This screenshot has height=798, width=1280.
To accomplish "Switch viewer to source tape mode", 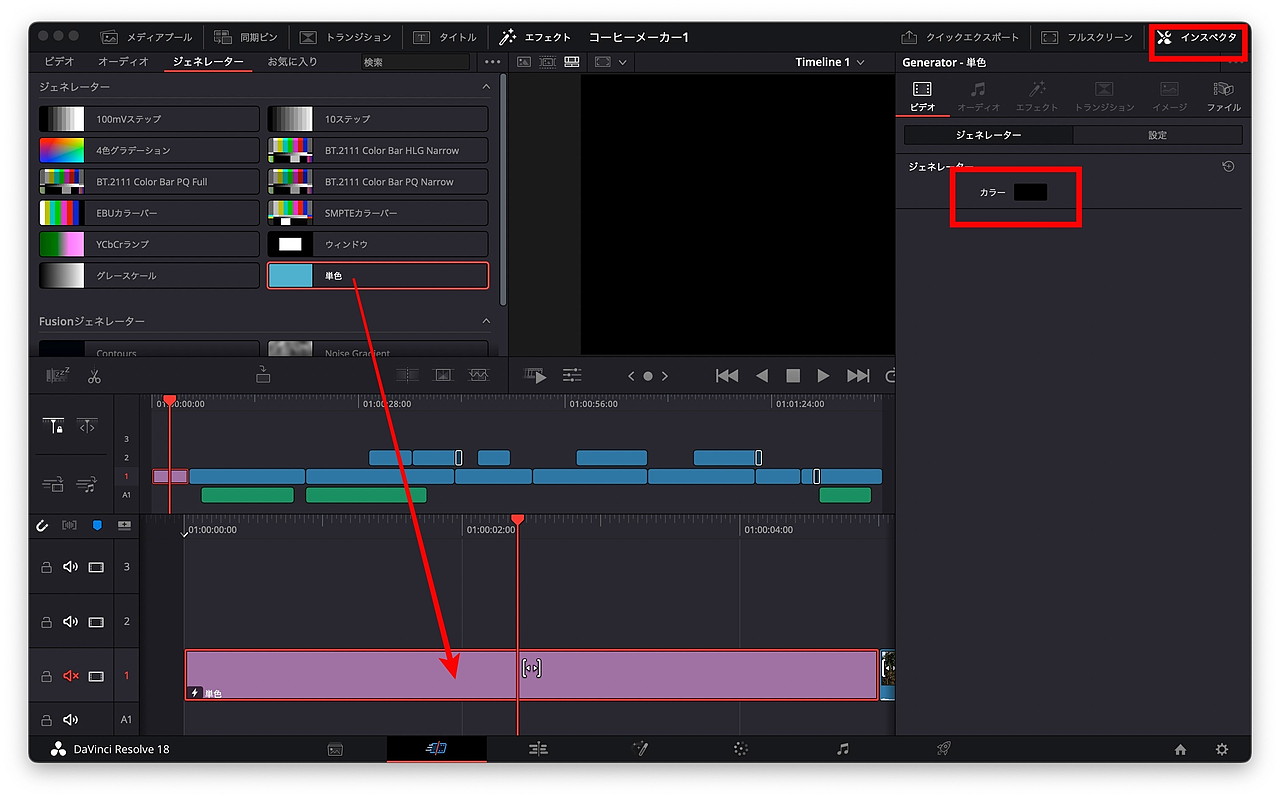I will click(547, 62).
